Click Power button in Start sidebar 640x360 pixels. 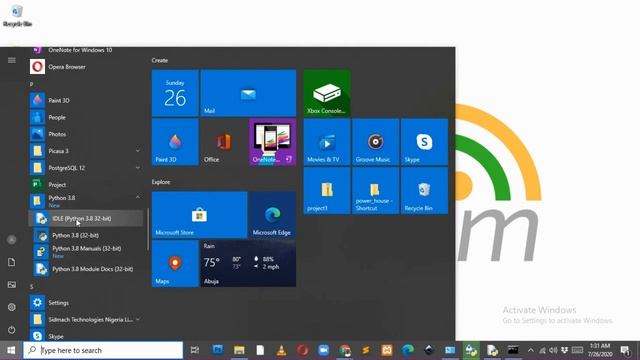tap(11, 329)
